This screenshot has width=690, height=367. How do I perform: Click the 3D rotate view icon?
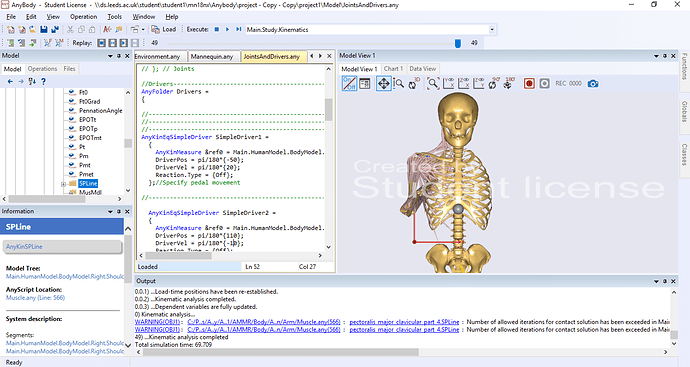(x=414, y=84)
